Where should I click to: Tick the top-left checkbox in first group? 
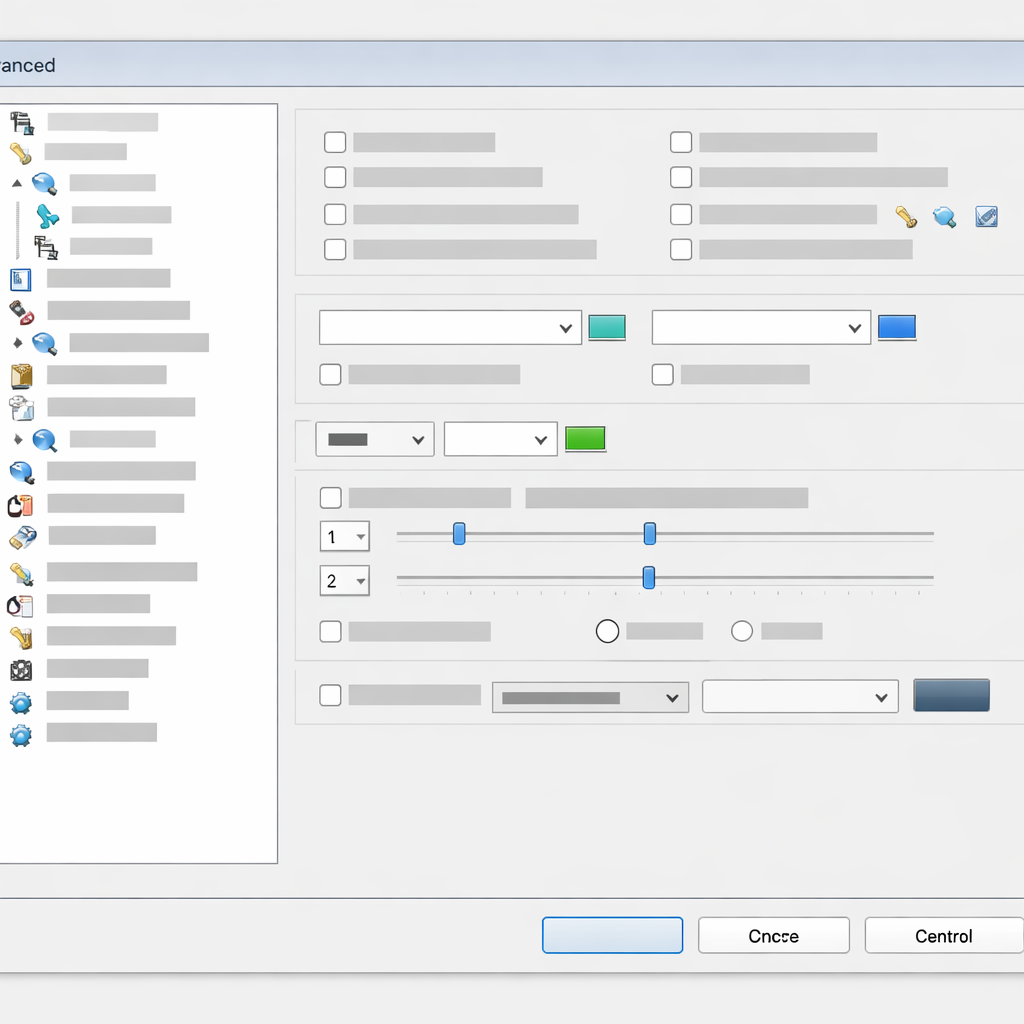(335, 142)
